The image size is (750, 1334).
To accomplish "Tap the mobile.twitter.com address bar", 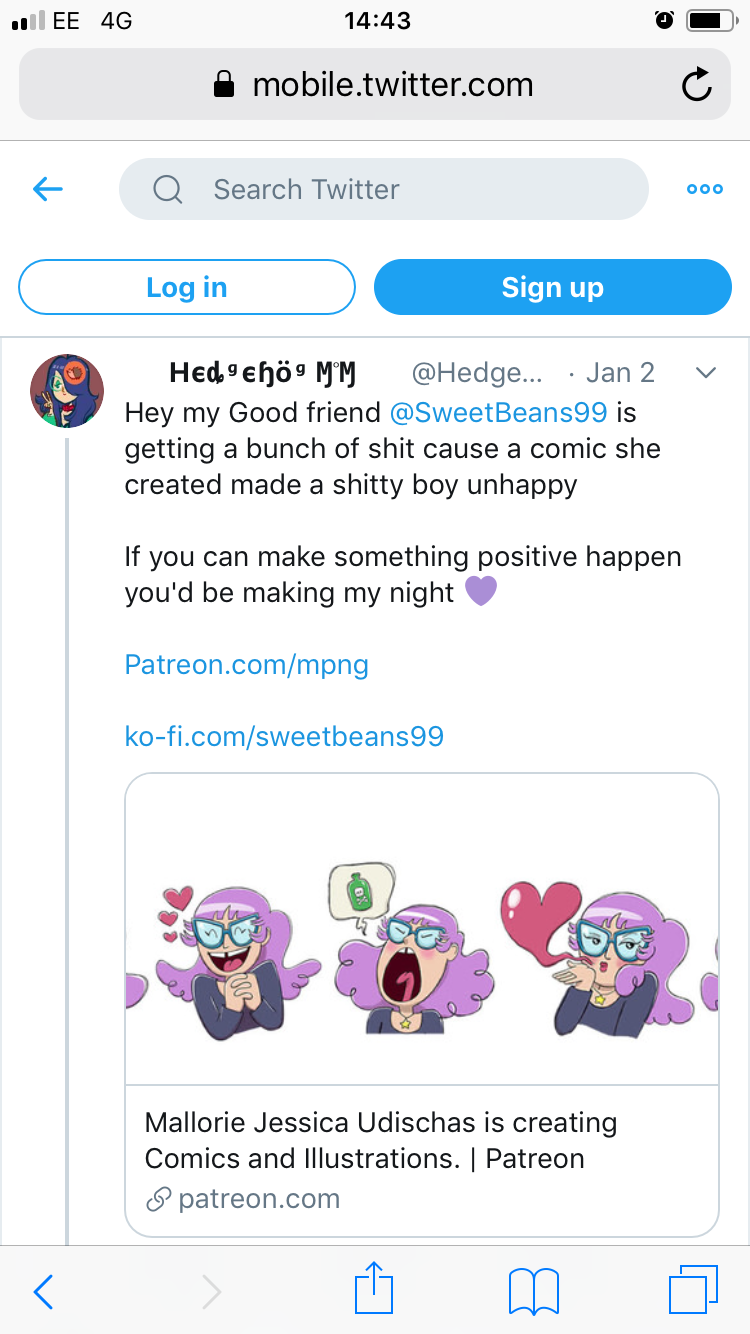I will (375, 85).
